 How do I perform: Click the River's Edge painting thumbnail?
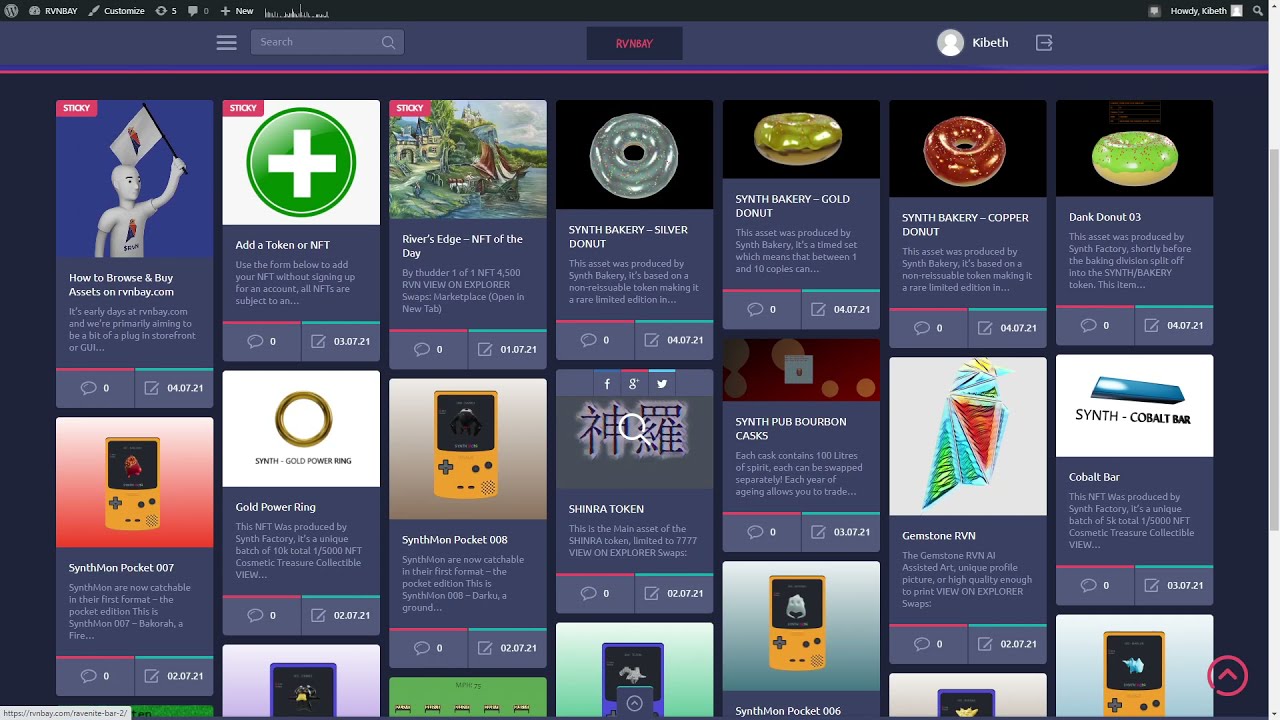tap(468, 160)
